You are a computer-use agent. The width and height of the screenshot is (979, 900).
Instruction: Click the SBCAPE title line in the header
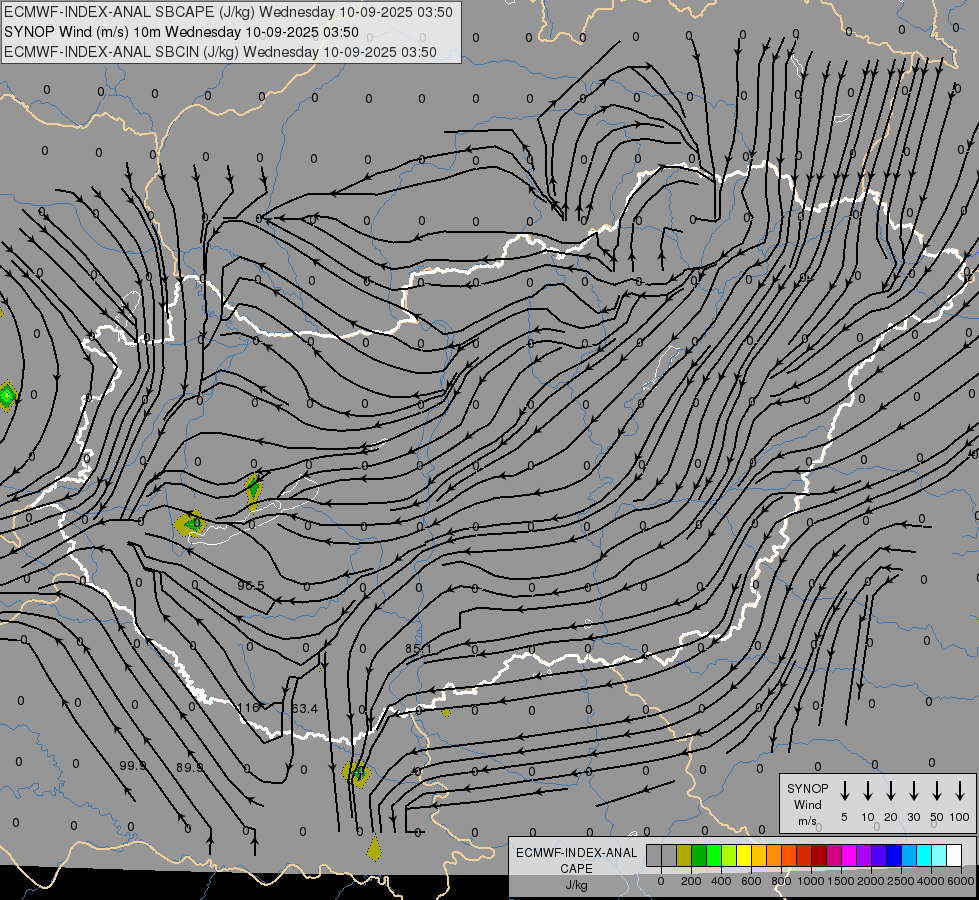pyautogui.click(x=228, y=12)
